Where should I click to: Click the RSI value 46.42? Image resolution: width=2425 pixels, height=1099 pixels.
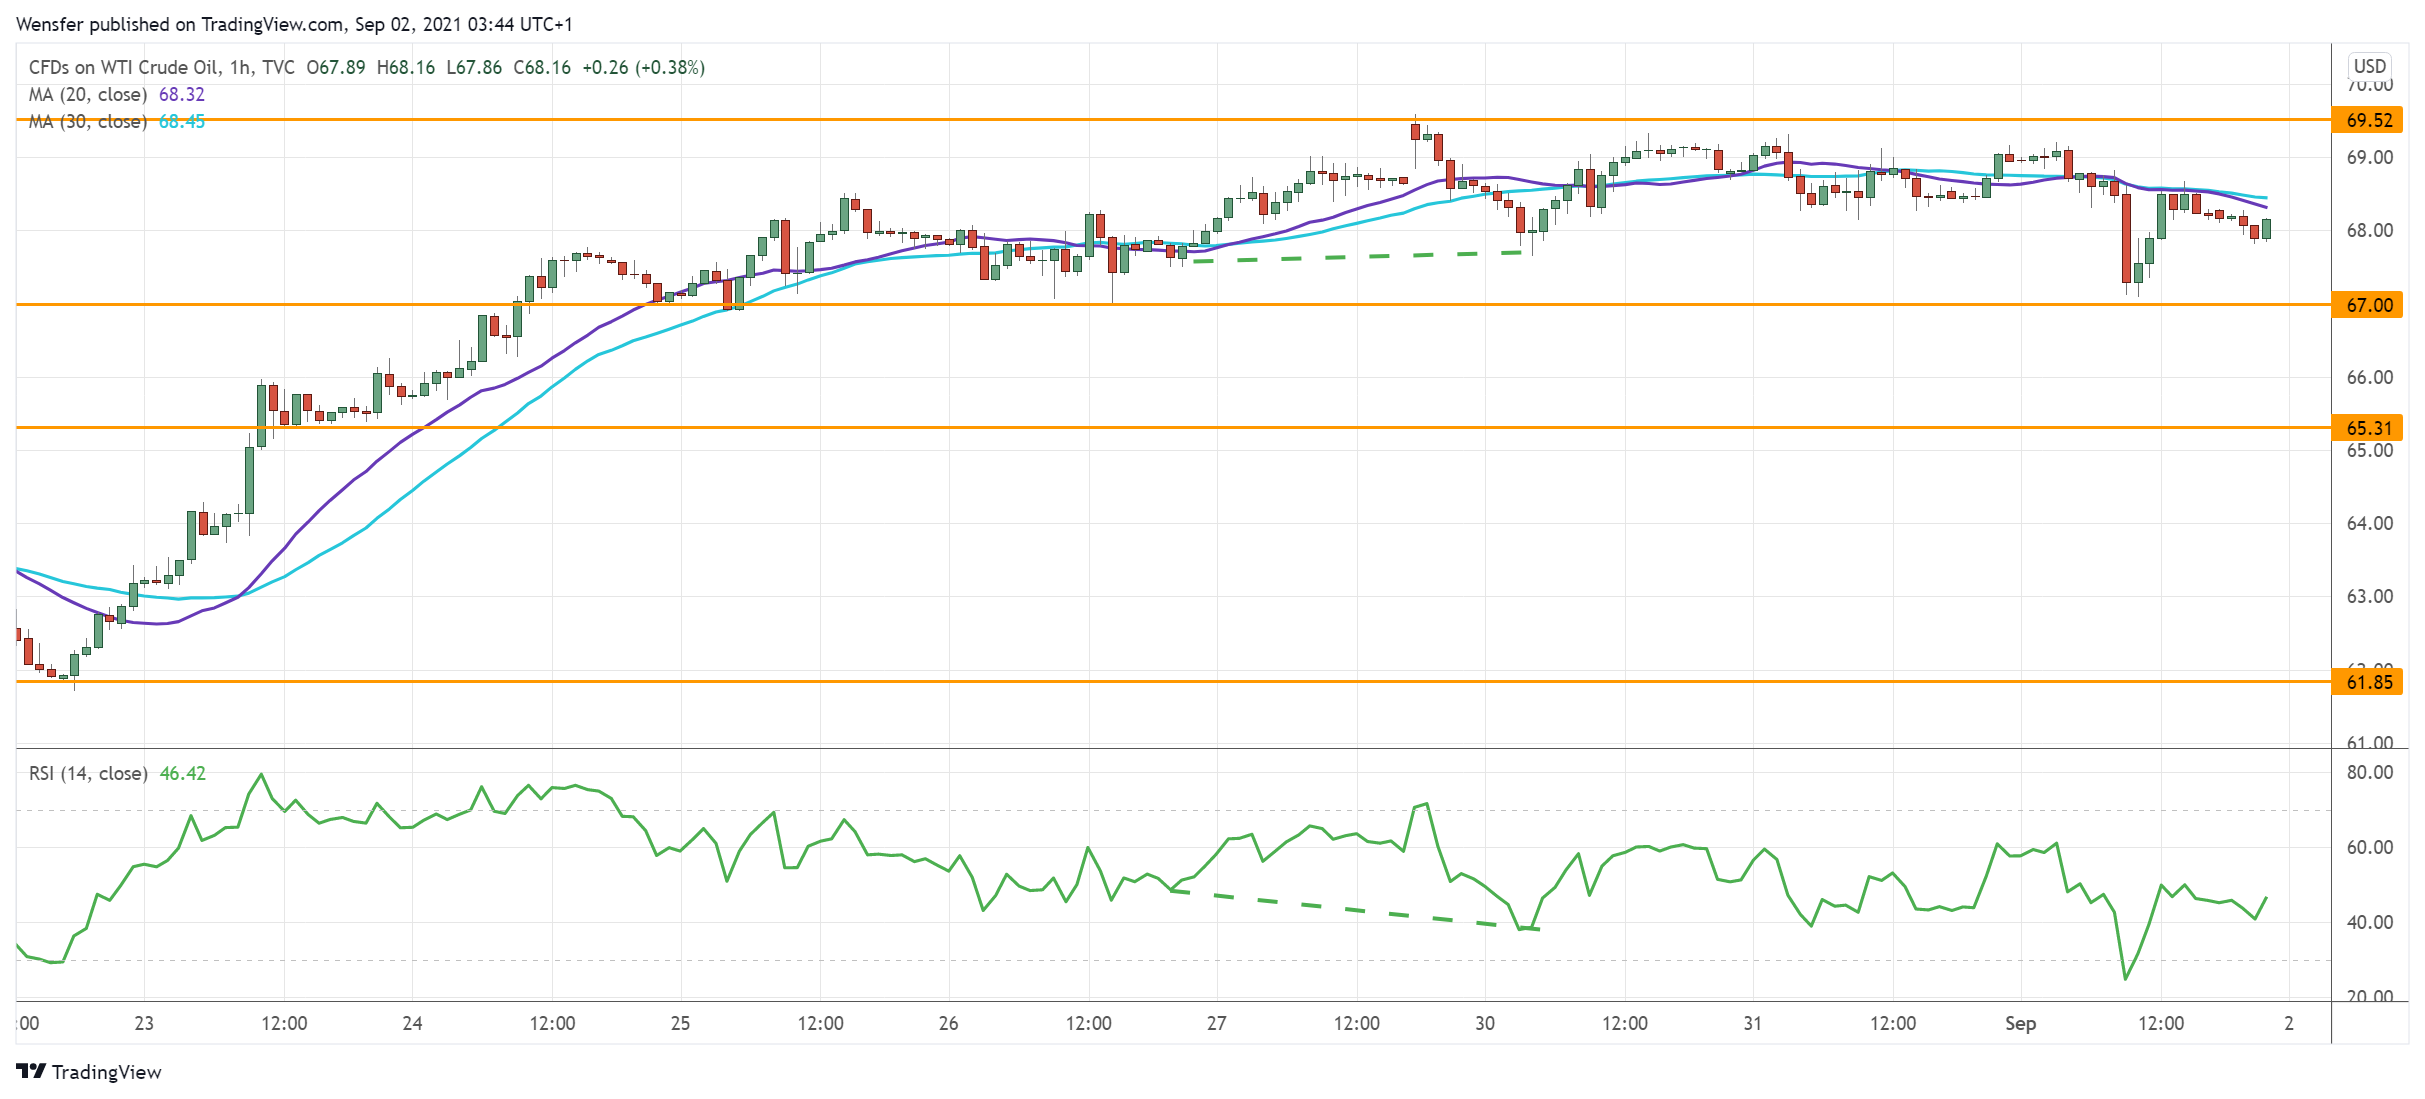pos(183,773)
